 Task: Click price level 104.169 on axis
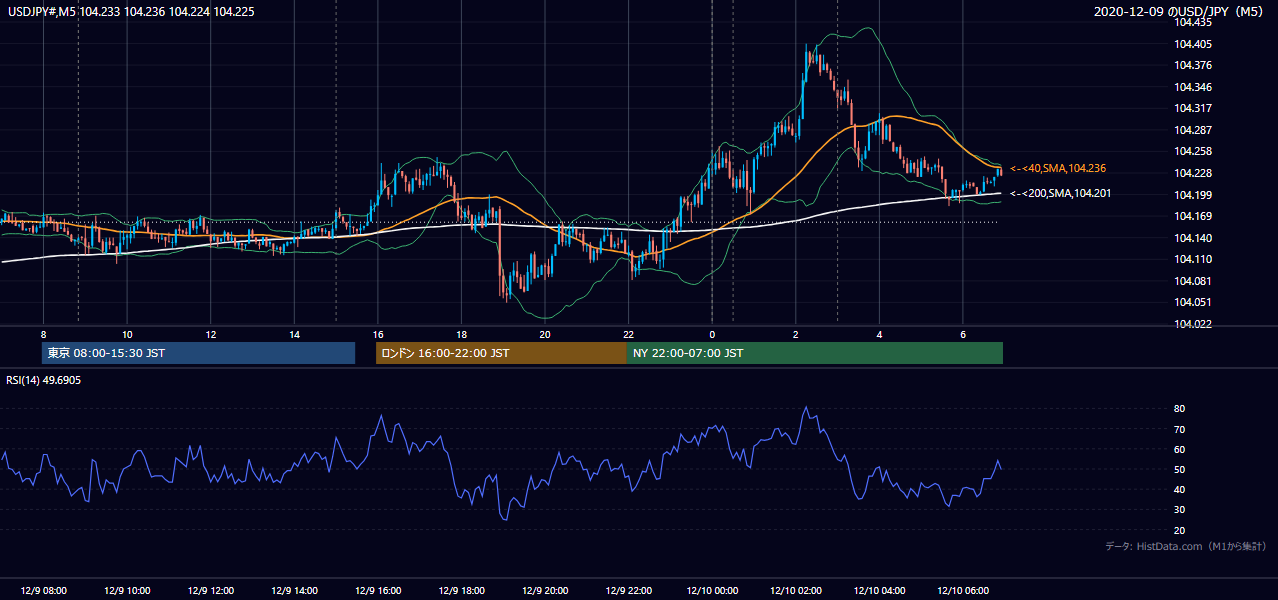pos(1194,216)
